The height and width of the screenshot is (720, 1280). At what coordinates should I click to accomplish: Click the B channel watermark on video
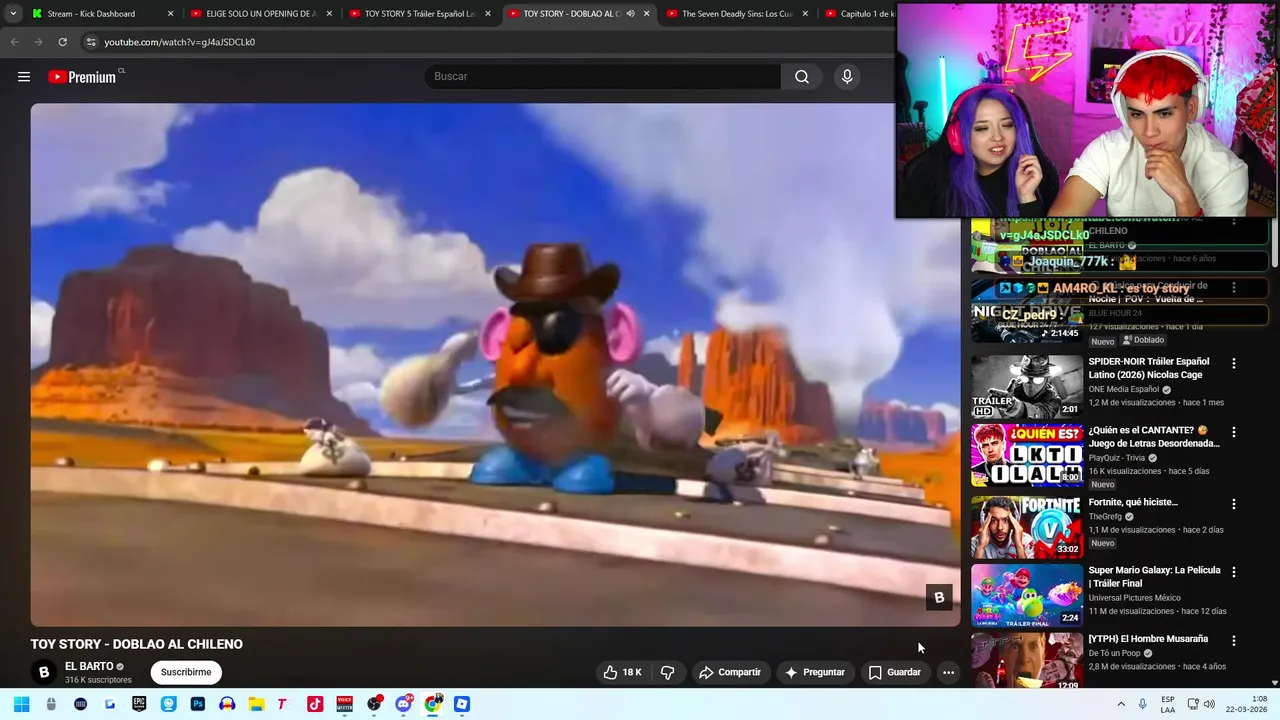(938, 597)
